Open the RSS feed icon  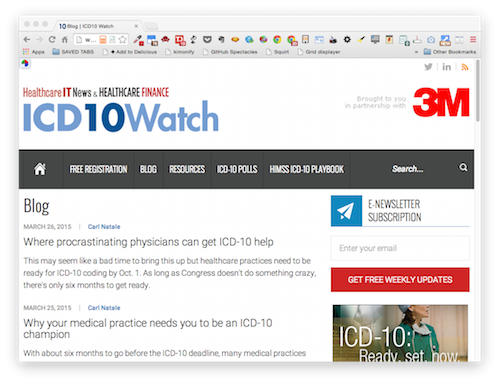(x=465, y=67)
